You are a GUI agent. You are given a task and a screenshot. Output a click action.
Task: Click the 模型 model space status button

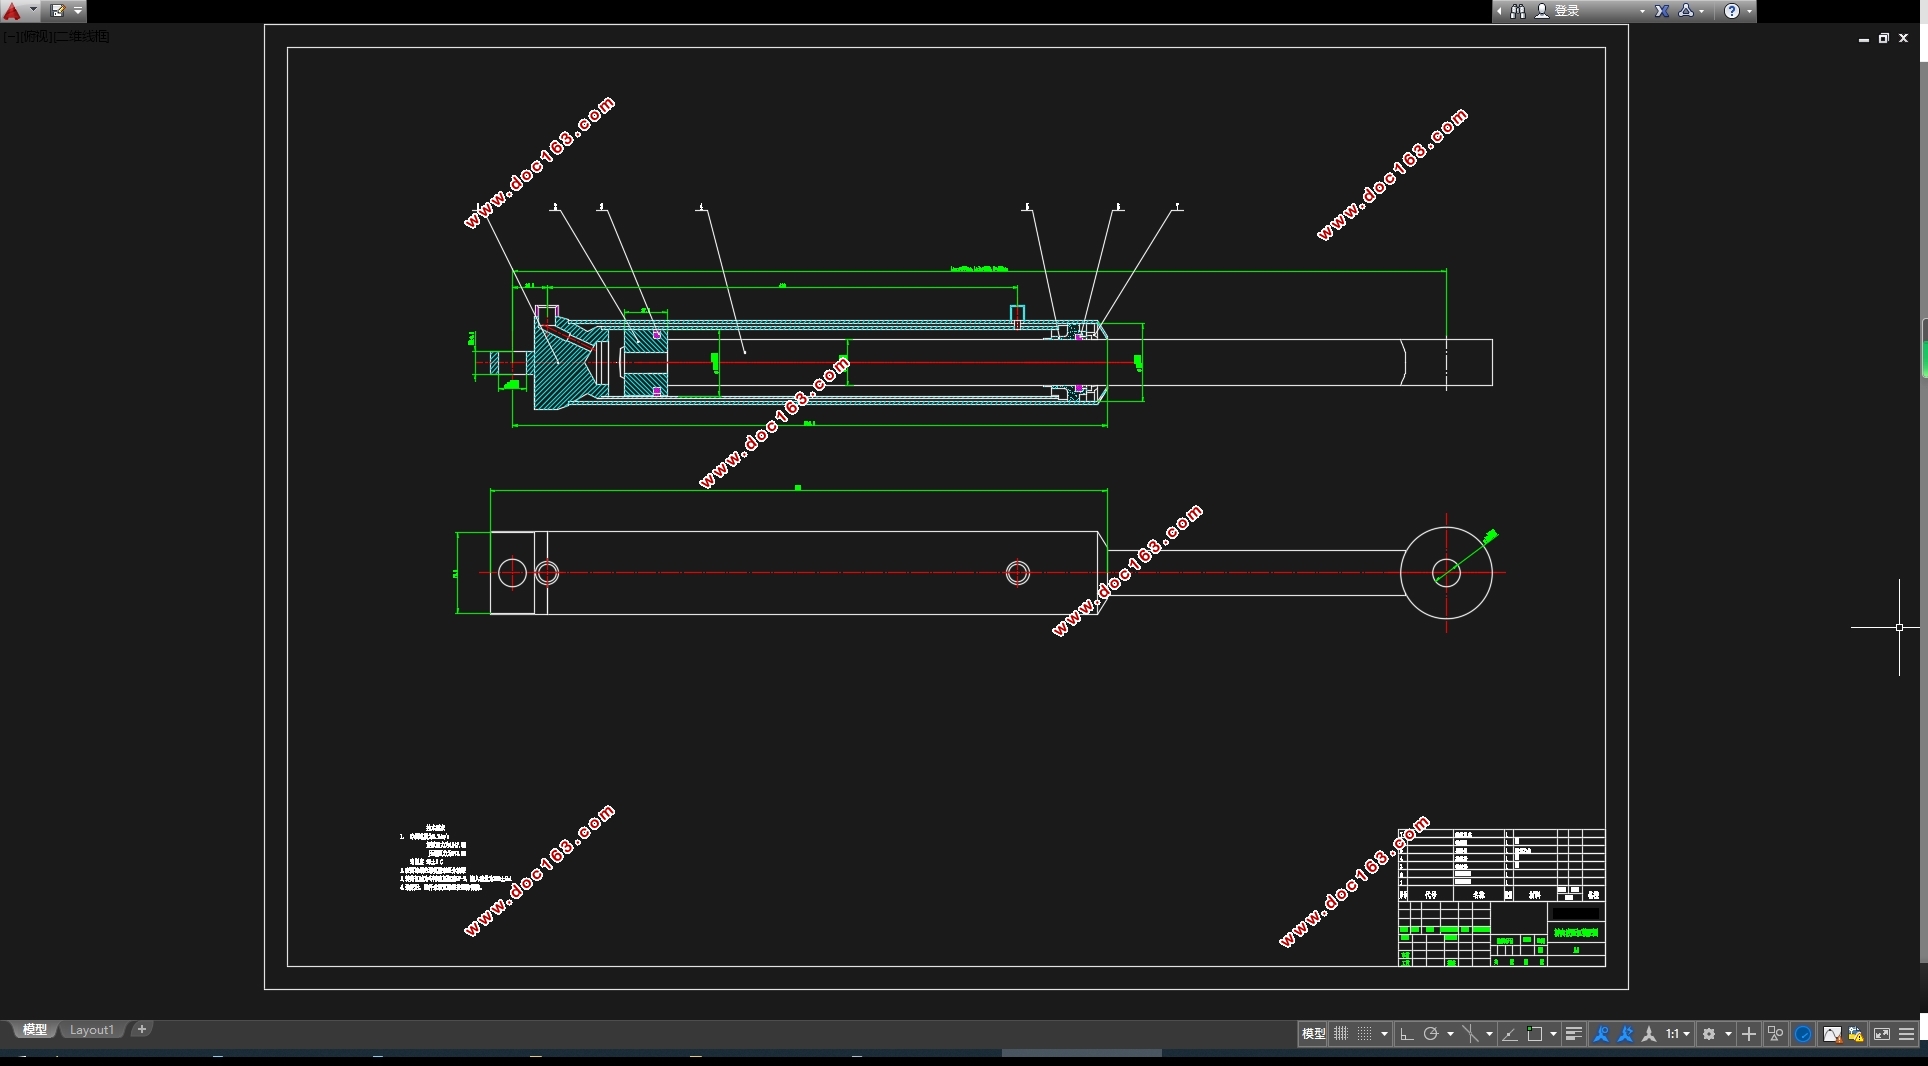1313,1034
